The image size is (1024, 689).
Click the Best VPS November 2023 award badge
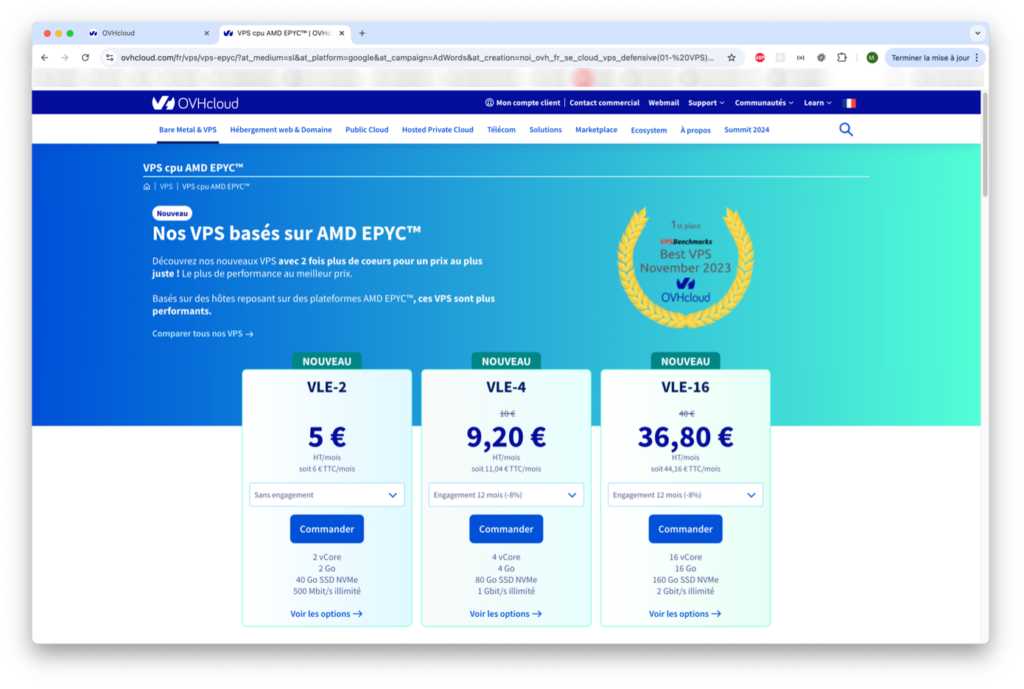click(685, 267)
